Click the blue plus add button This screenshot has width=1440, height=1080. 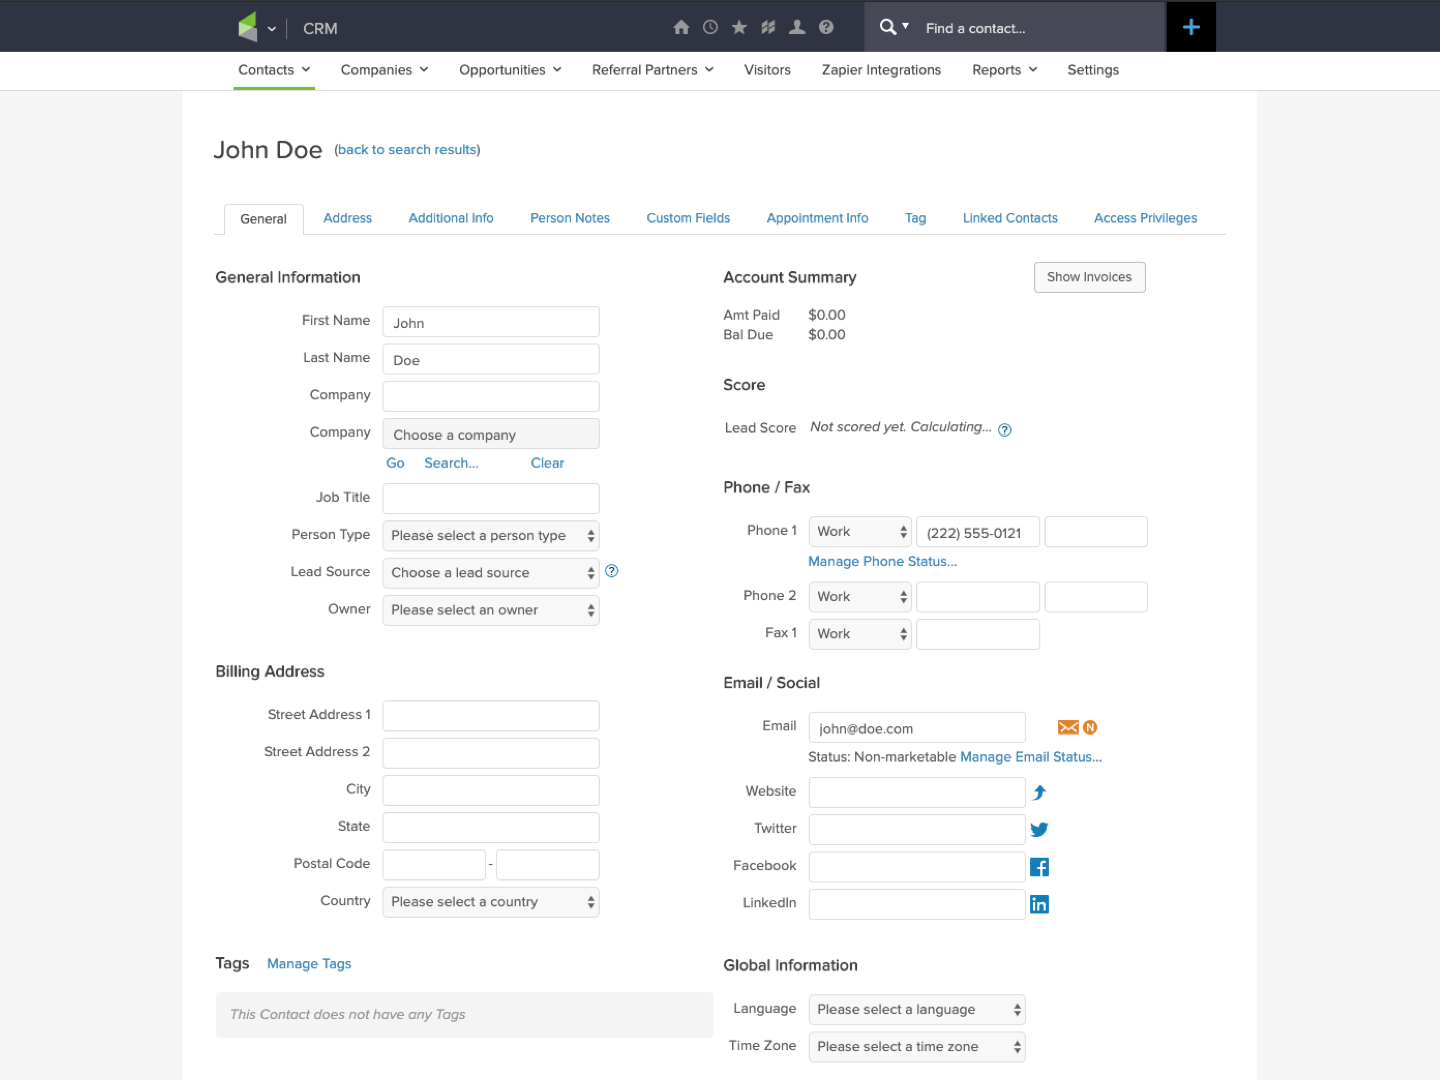[1191, 27]
